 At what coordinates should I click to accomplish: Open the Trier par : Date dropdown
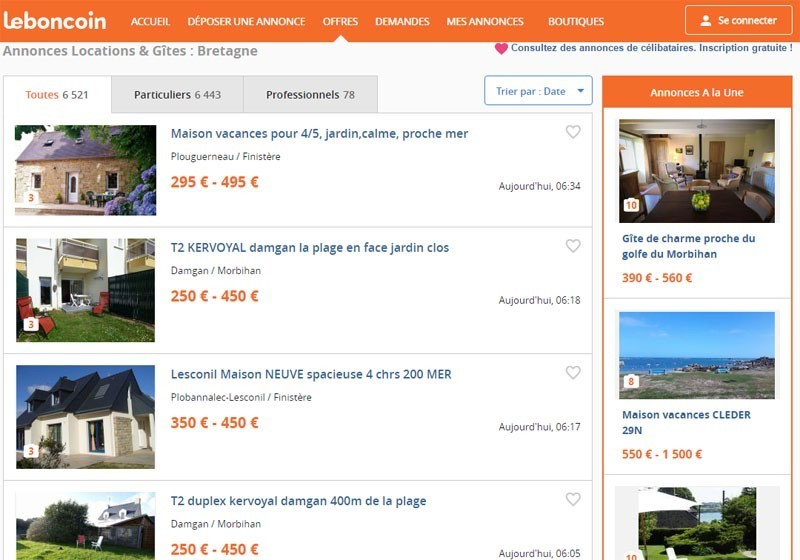click(x=538, y=91)
